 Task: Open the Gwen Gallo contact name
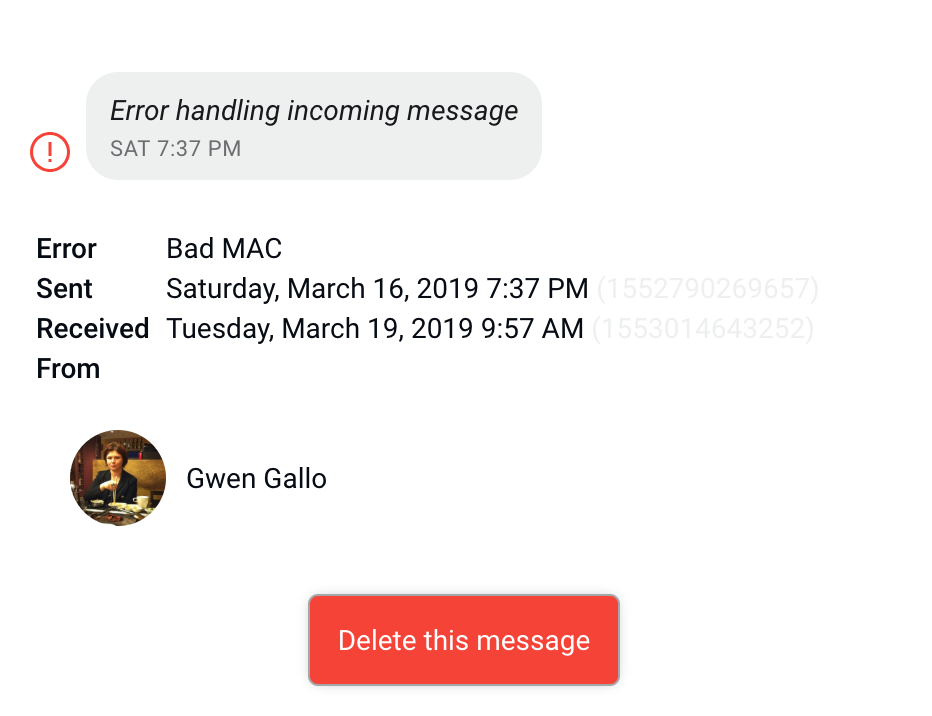[x=255, y=478]
